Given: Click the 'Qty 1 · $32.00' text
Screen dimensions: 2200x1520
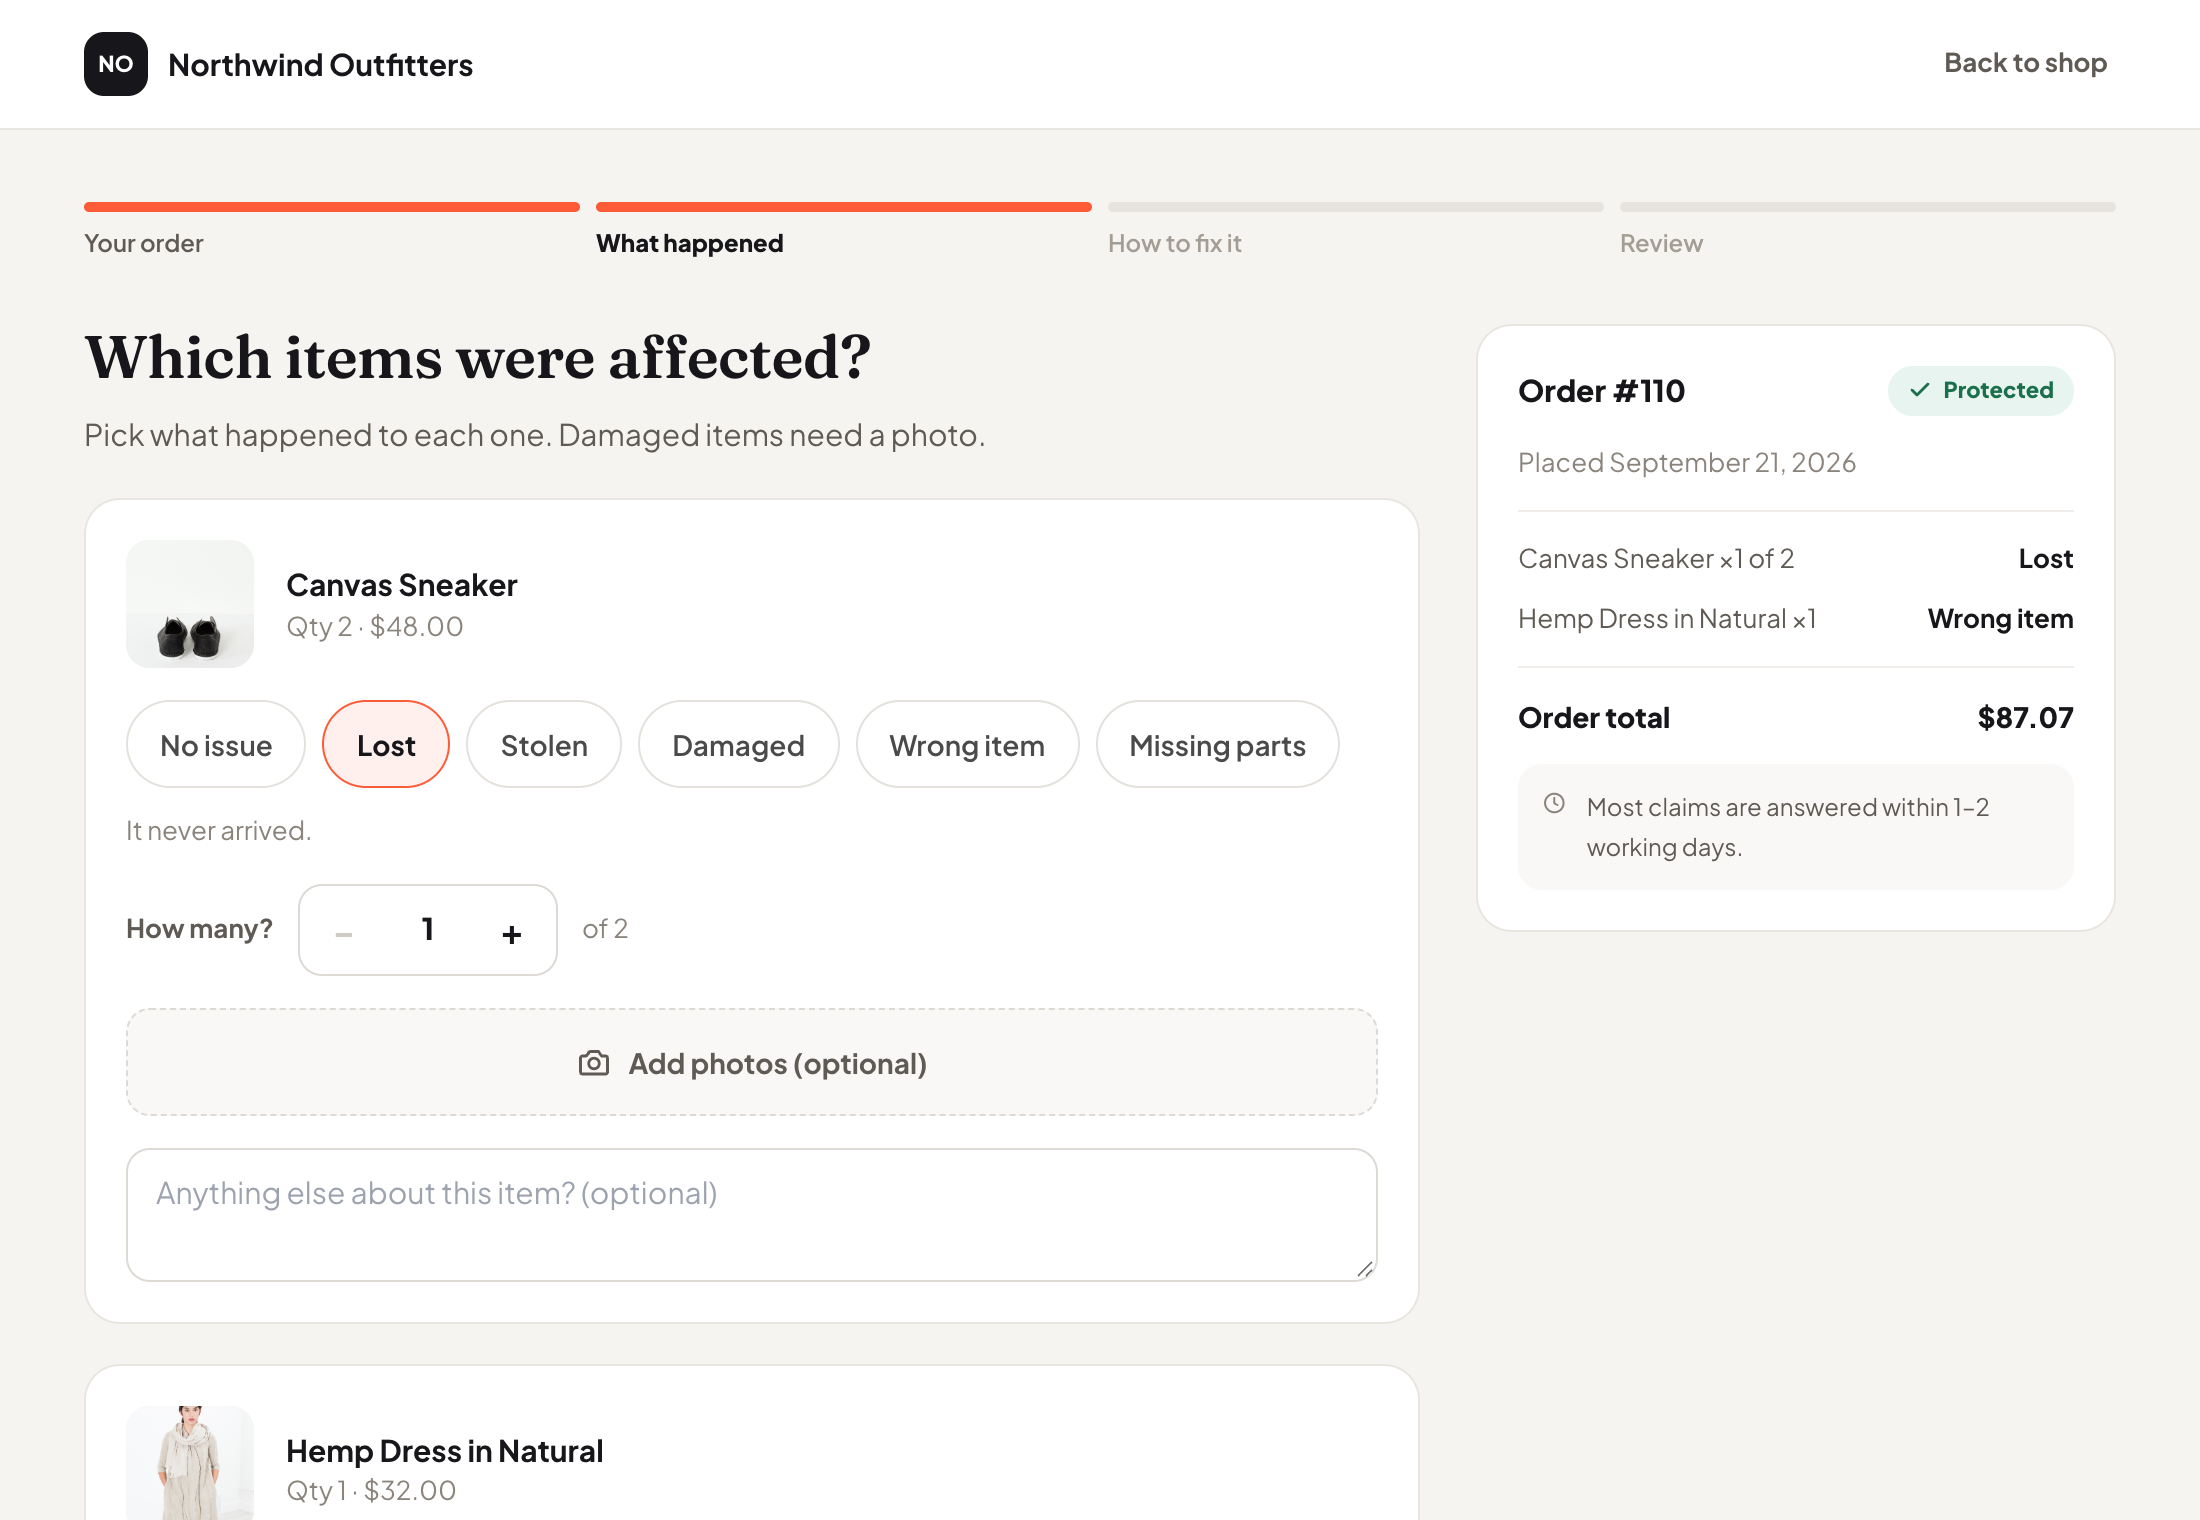Looking at the screenshot, I should coord(371,1490).
